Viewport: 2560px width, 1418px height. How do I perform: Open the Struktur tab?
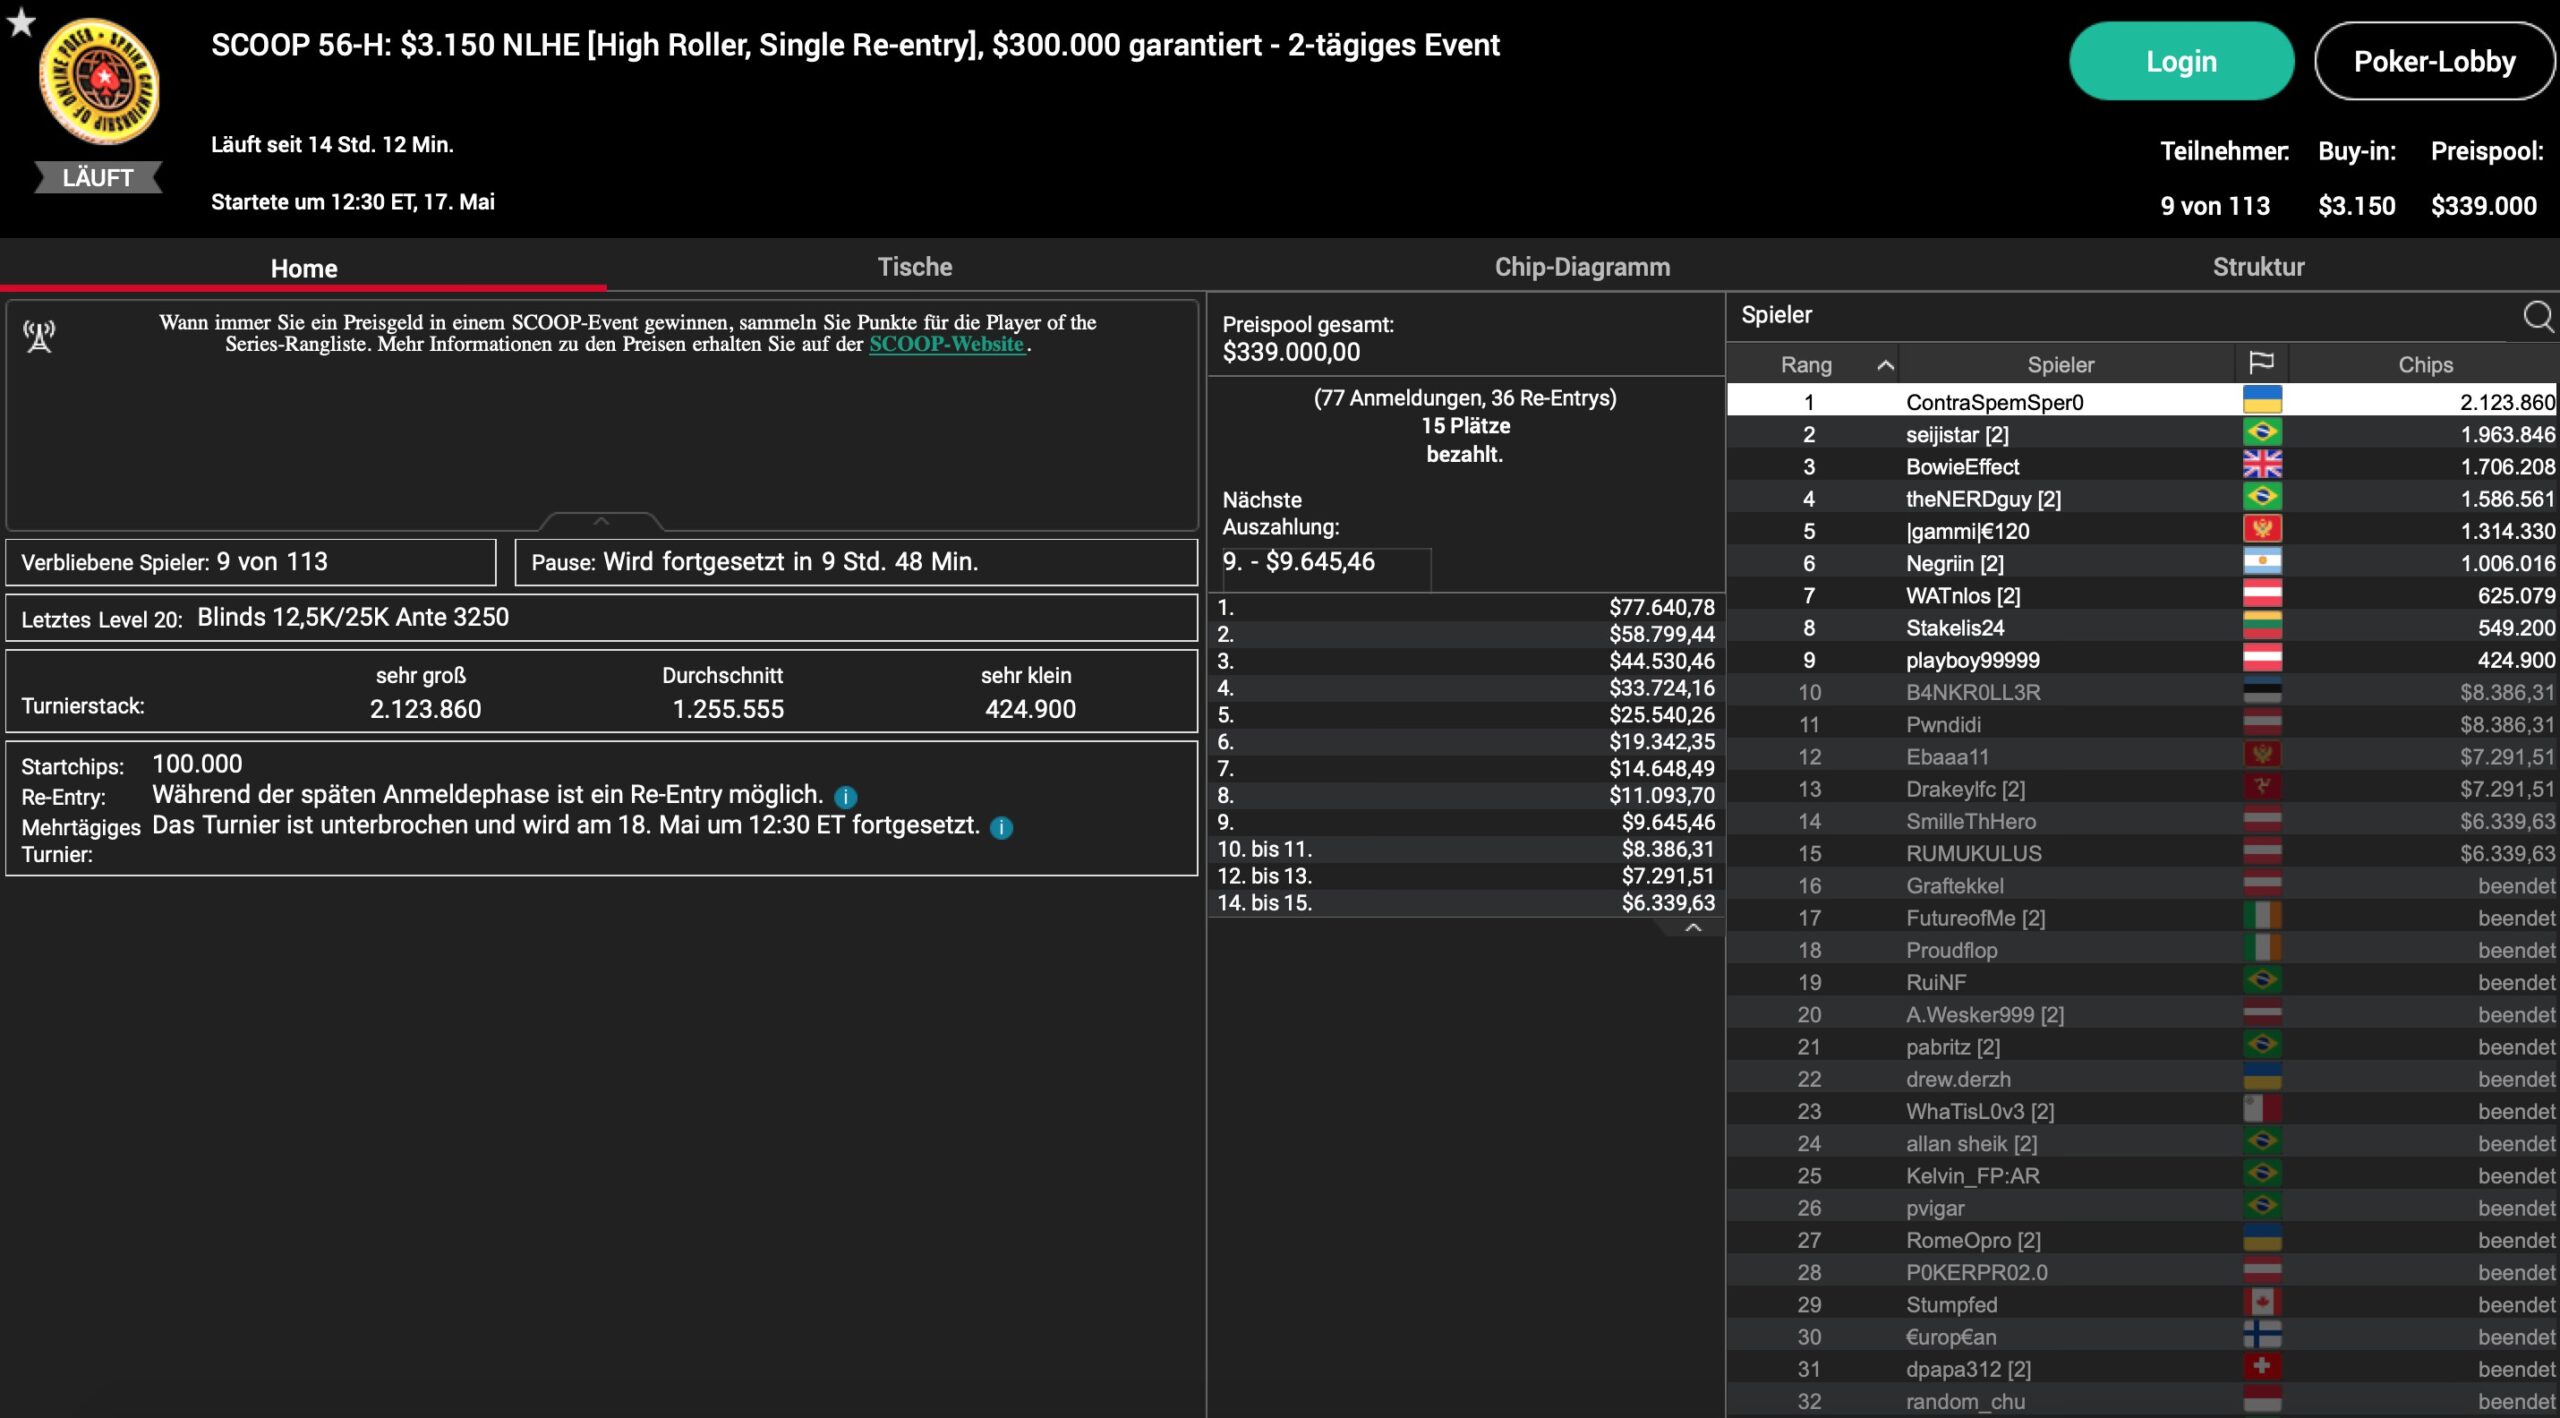[2257, 267]
